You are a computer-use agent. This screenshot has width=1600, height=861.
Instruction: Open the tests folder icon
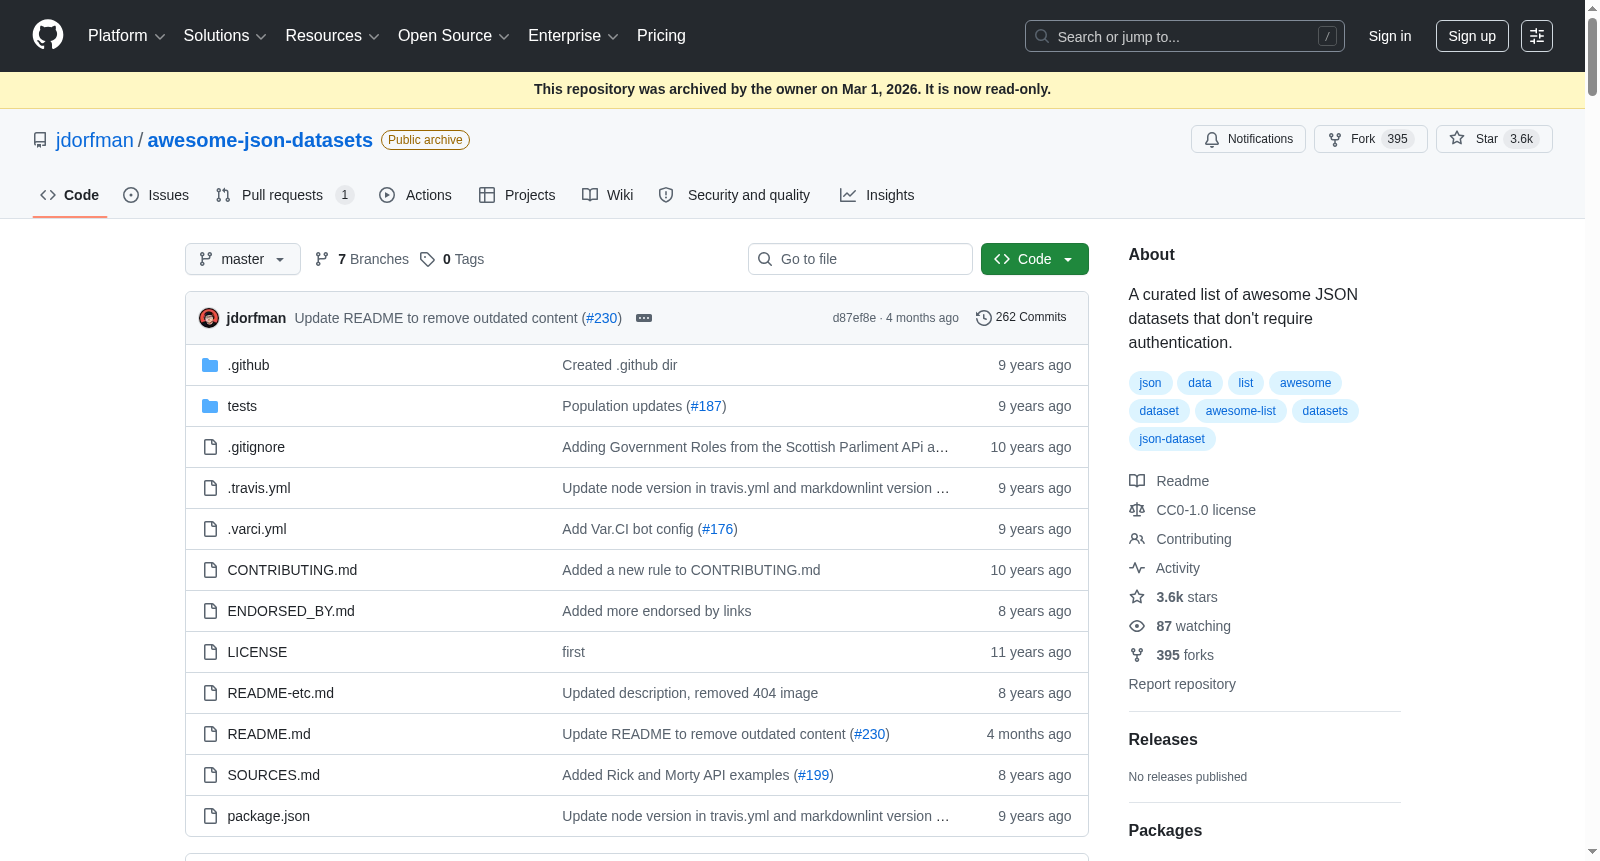click(x=210, y=406)
